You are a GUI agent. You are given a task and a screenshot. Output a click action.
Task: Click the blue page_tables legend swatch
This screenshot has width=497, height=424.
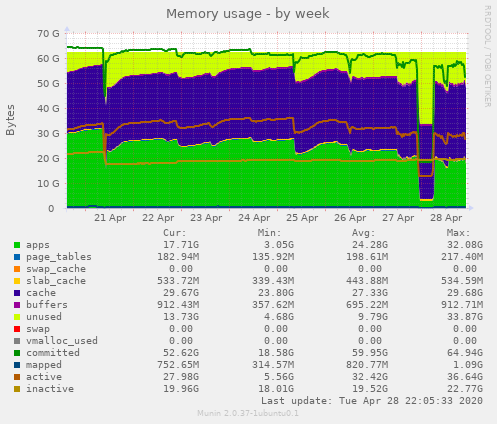(x=17, y=257)
